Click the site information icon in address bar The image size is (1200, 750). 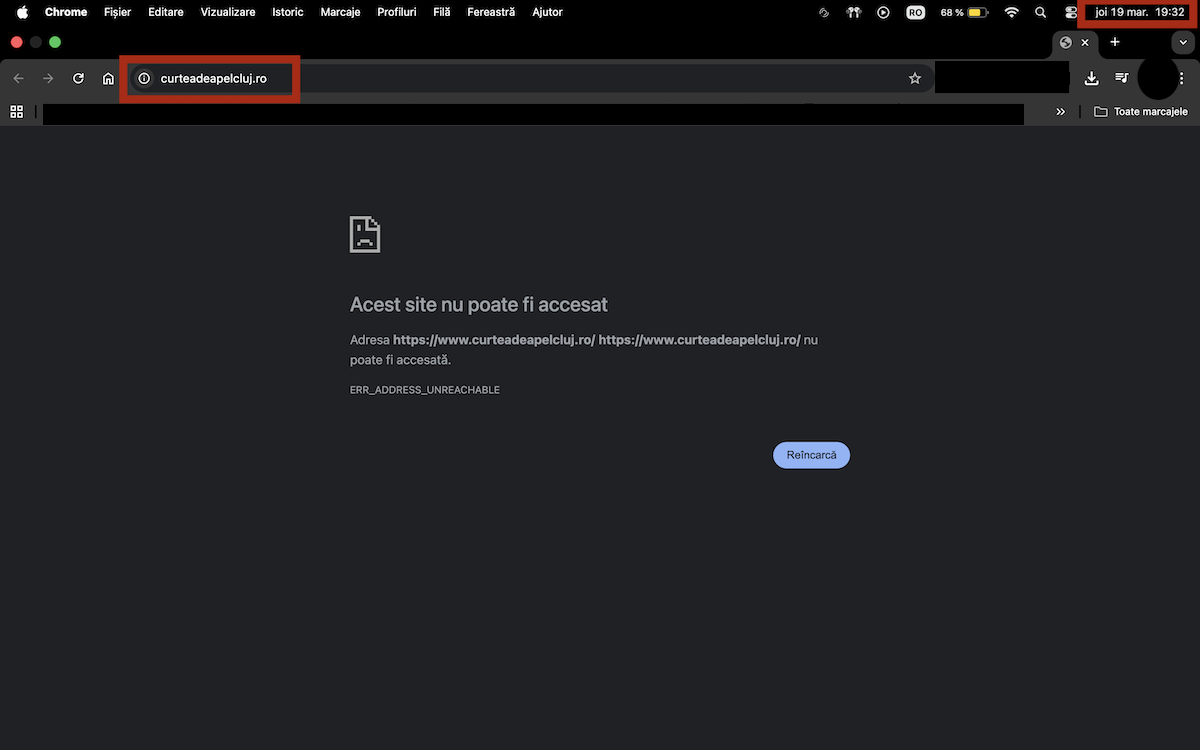coord(144,78)
